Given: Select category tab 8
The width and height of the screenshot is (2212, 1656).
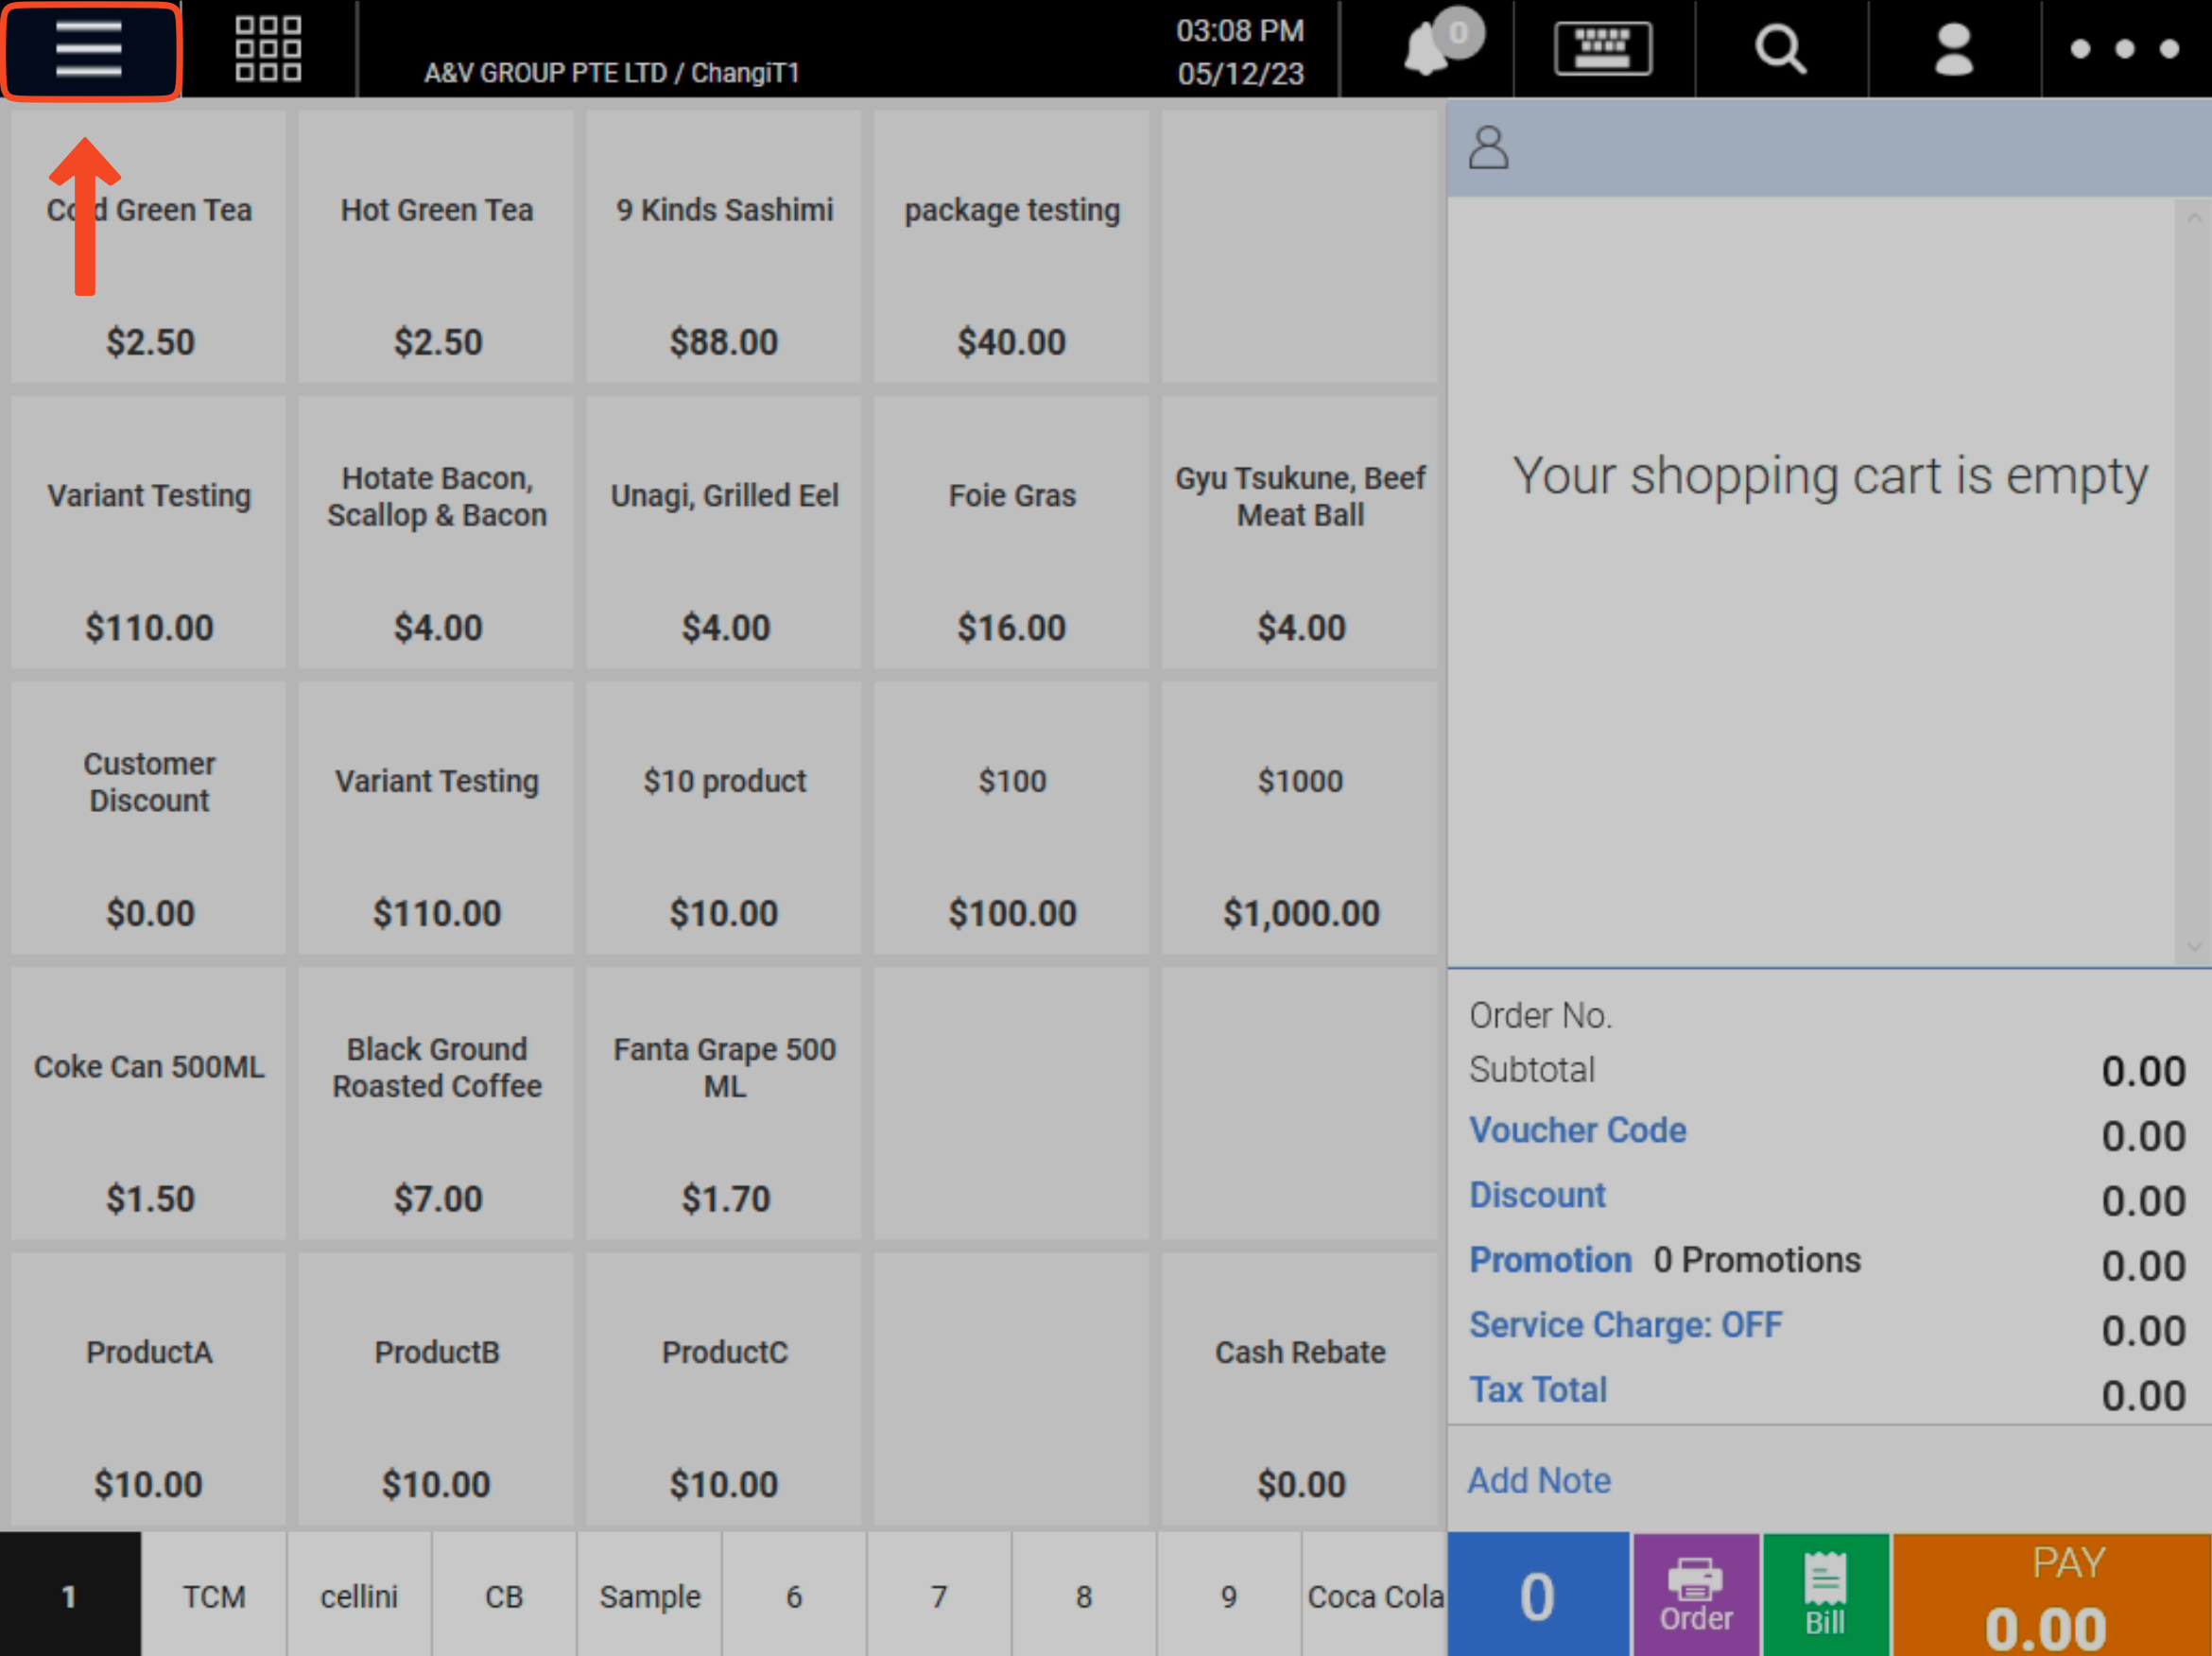Looking at the screenshot, I should 1084,1594.
